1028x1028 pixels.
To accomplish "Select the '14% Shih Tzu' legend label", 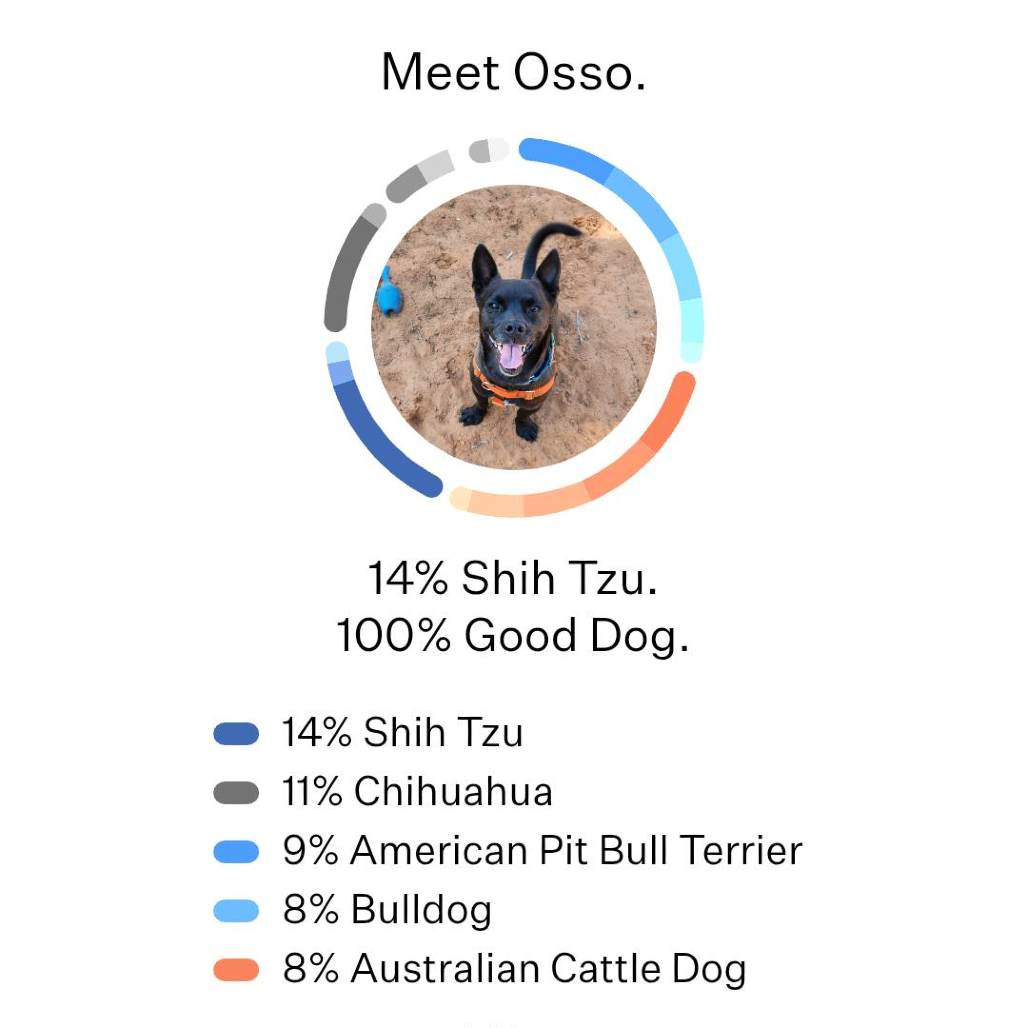I will (403, 733).
